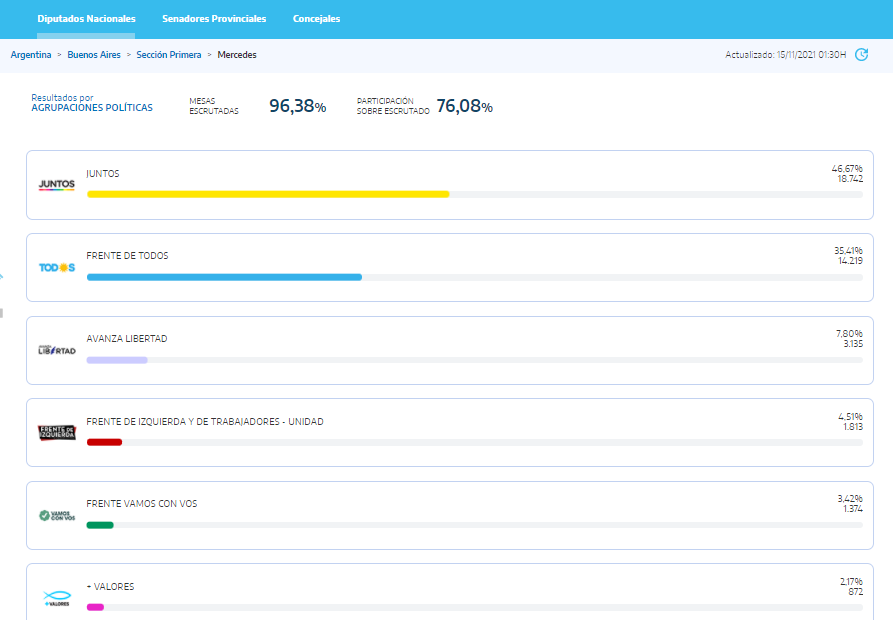Click the Vamos Con Vos logo
This screenshot has width=893, height=620.
(56, 515)
